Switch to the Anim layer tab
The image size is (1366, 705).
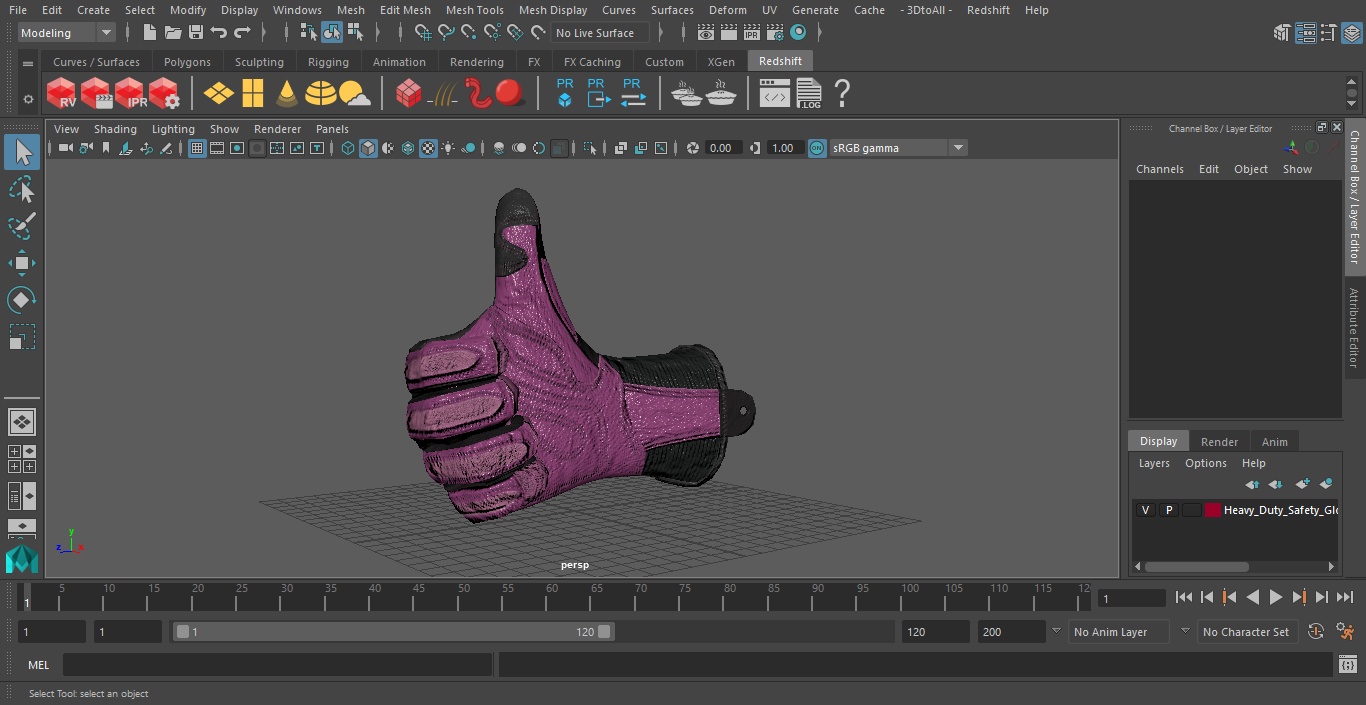point(1274,442)
